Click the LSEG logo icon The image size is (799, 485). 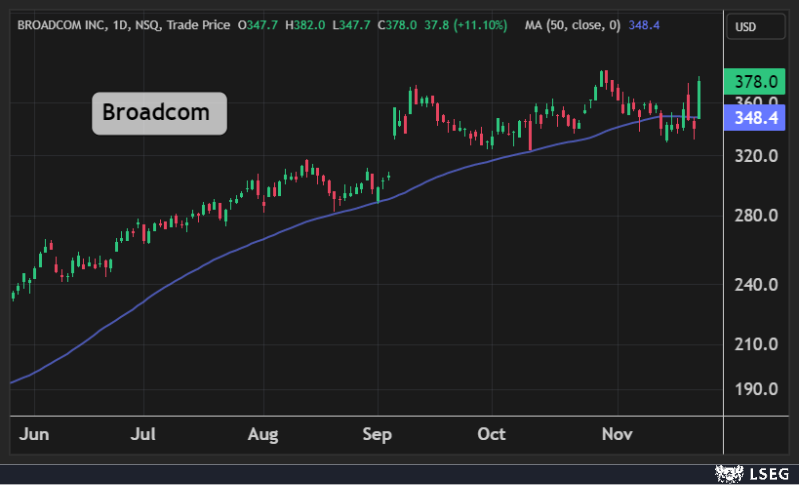727,472
